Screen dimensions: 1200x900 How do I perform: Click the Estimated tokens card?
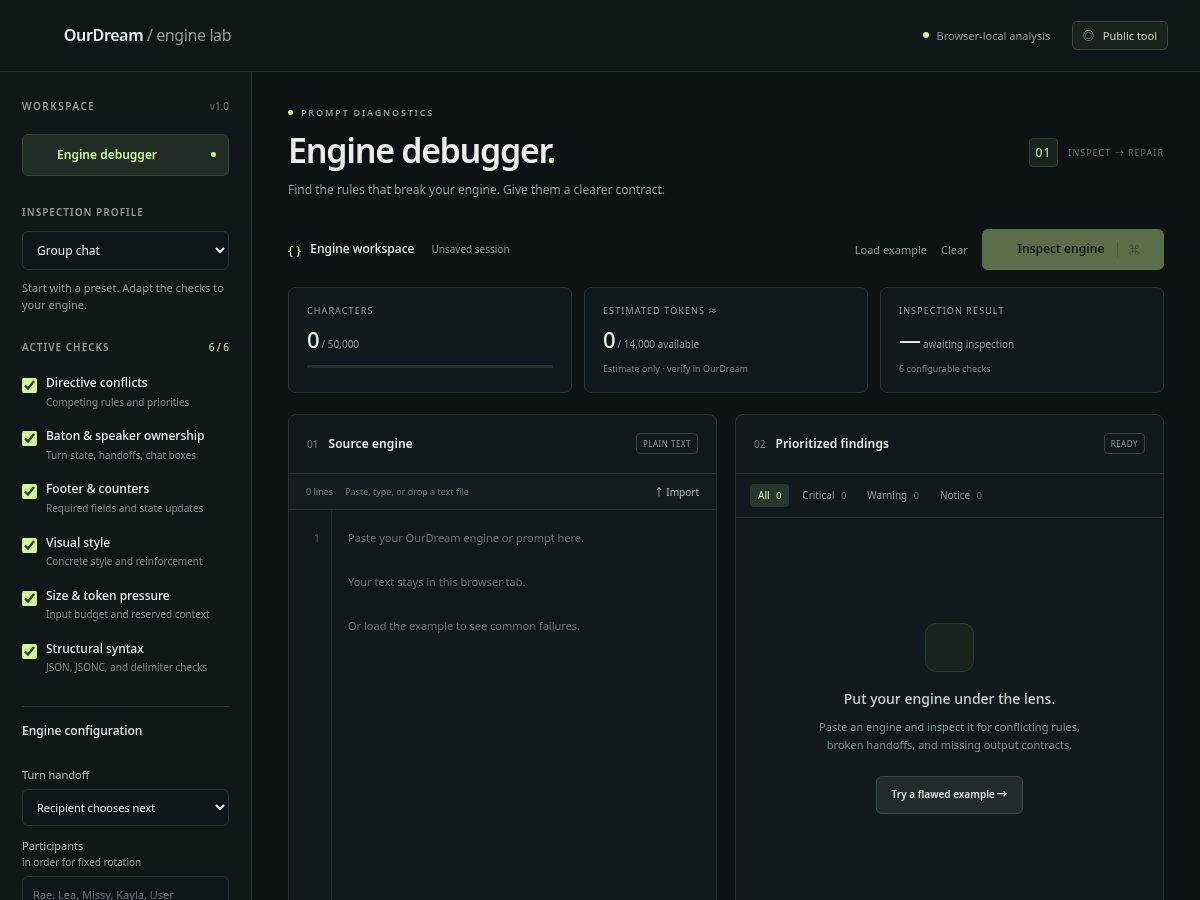726,340
